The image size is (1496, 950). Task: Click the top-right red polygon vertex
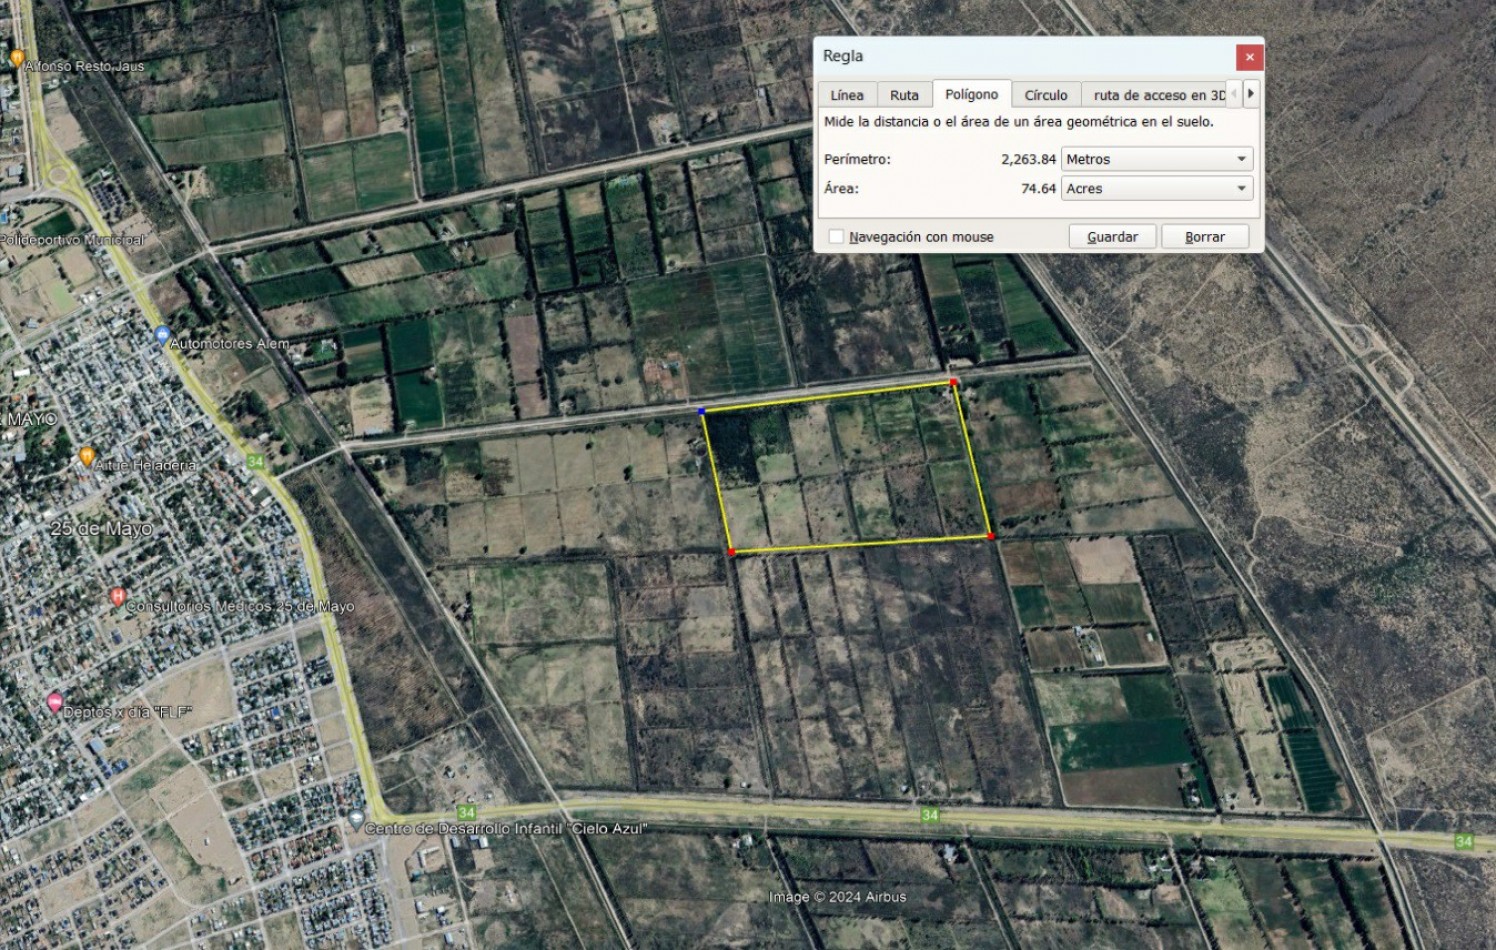[954, 382]
